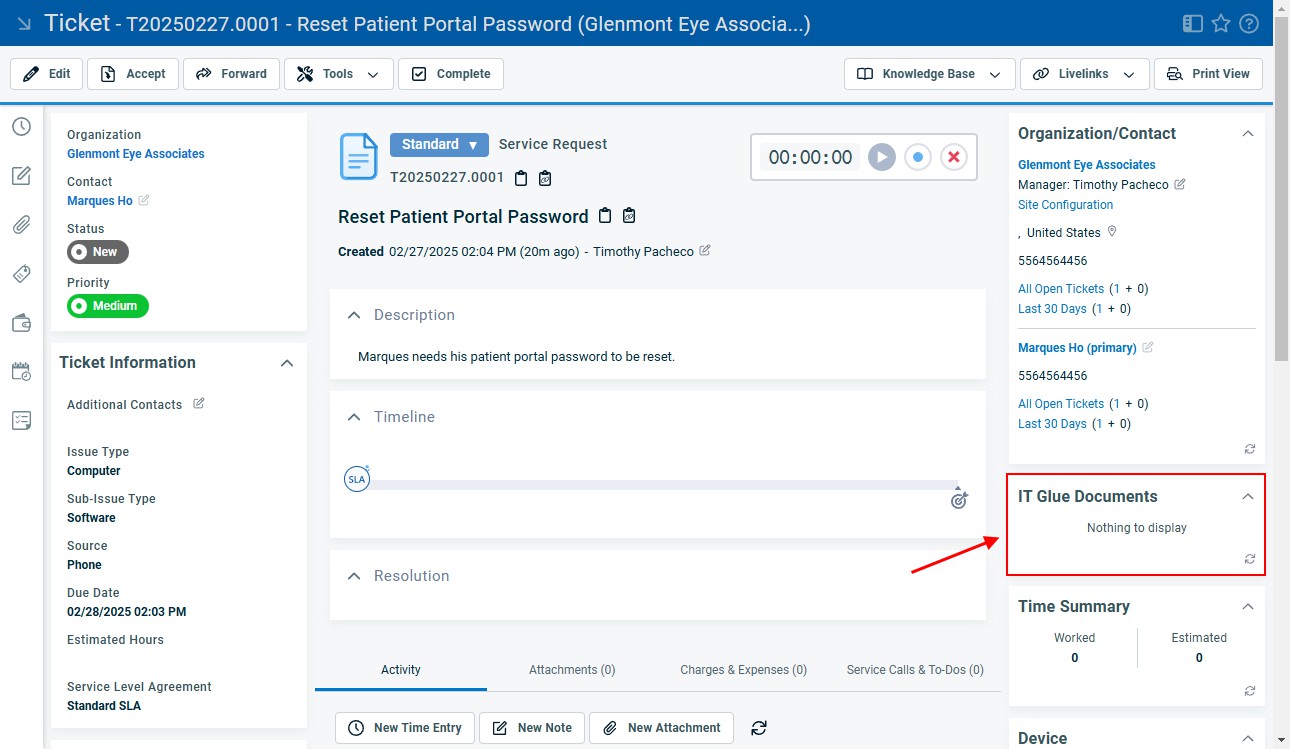This screenshot has height=749, width=1290.
Task: Open the notes edit icon in left sidebar
Action: [x=21, y=176]
